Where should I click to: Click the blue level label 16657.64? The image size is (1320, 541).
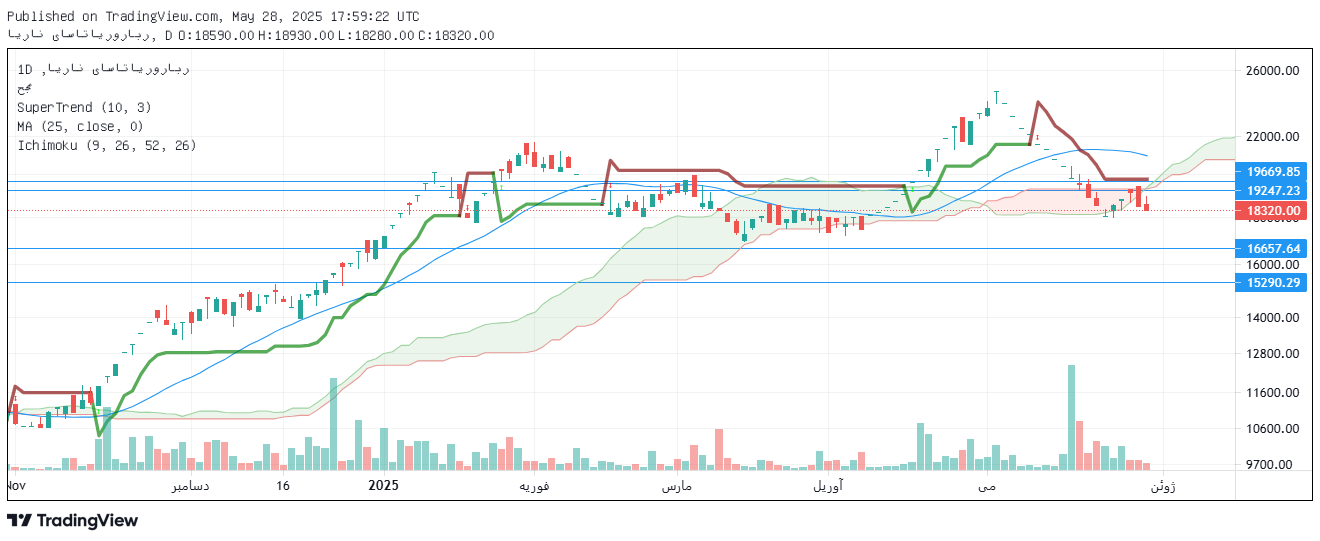(x=1272, y=249)
